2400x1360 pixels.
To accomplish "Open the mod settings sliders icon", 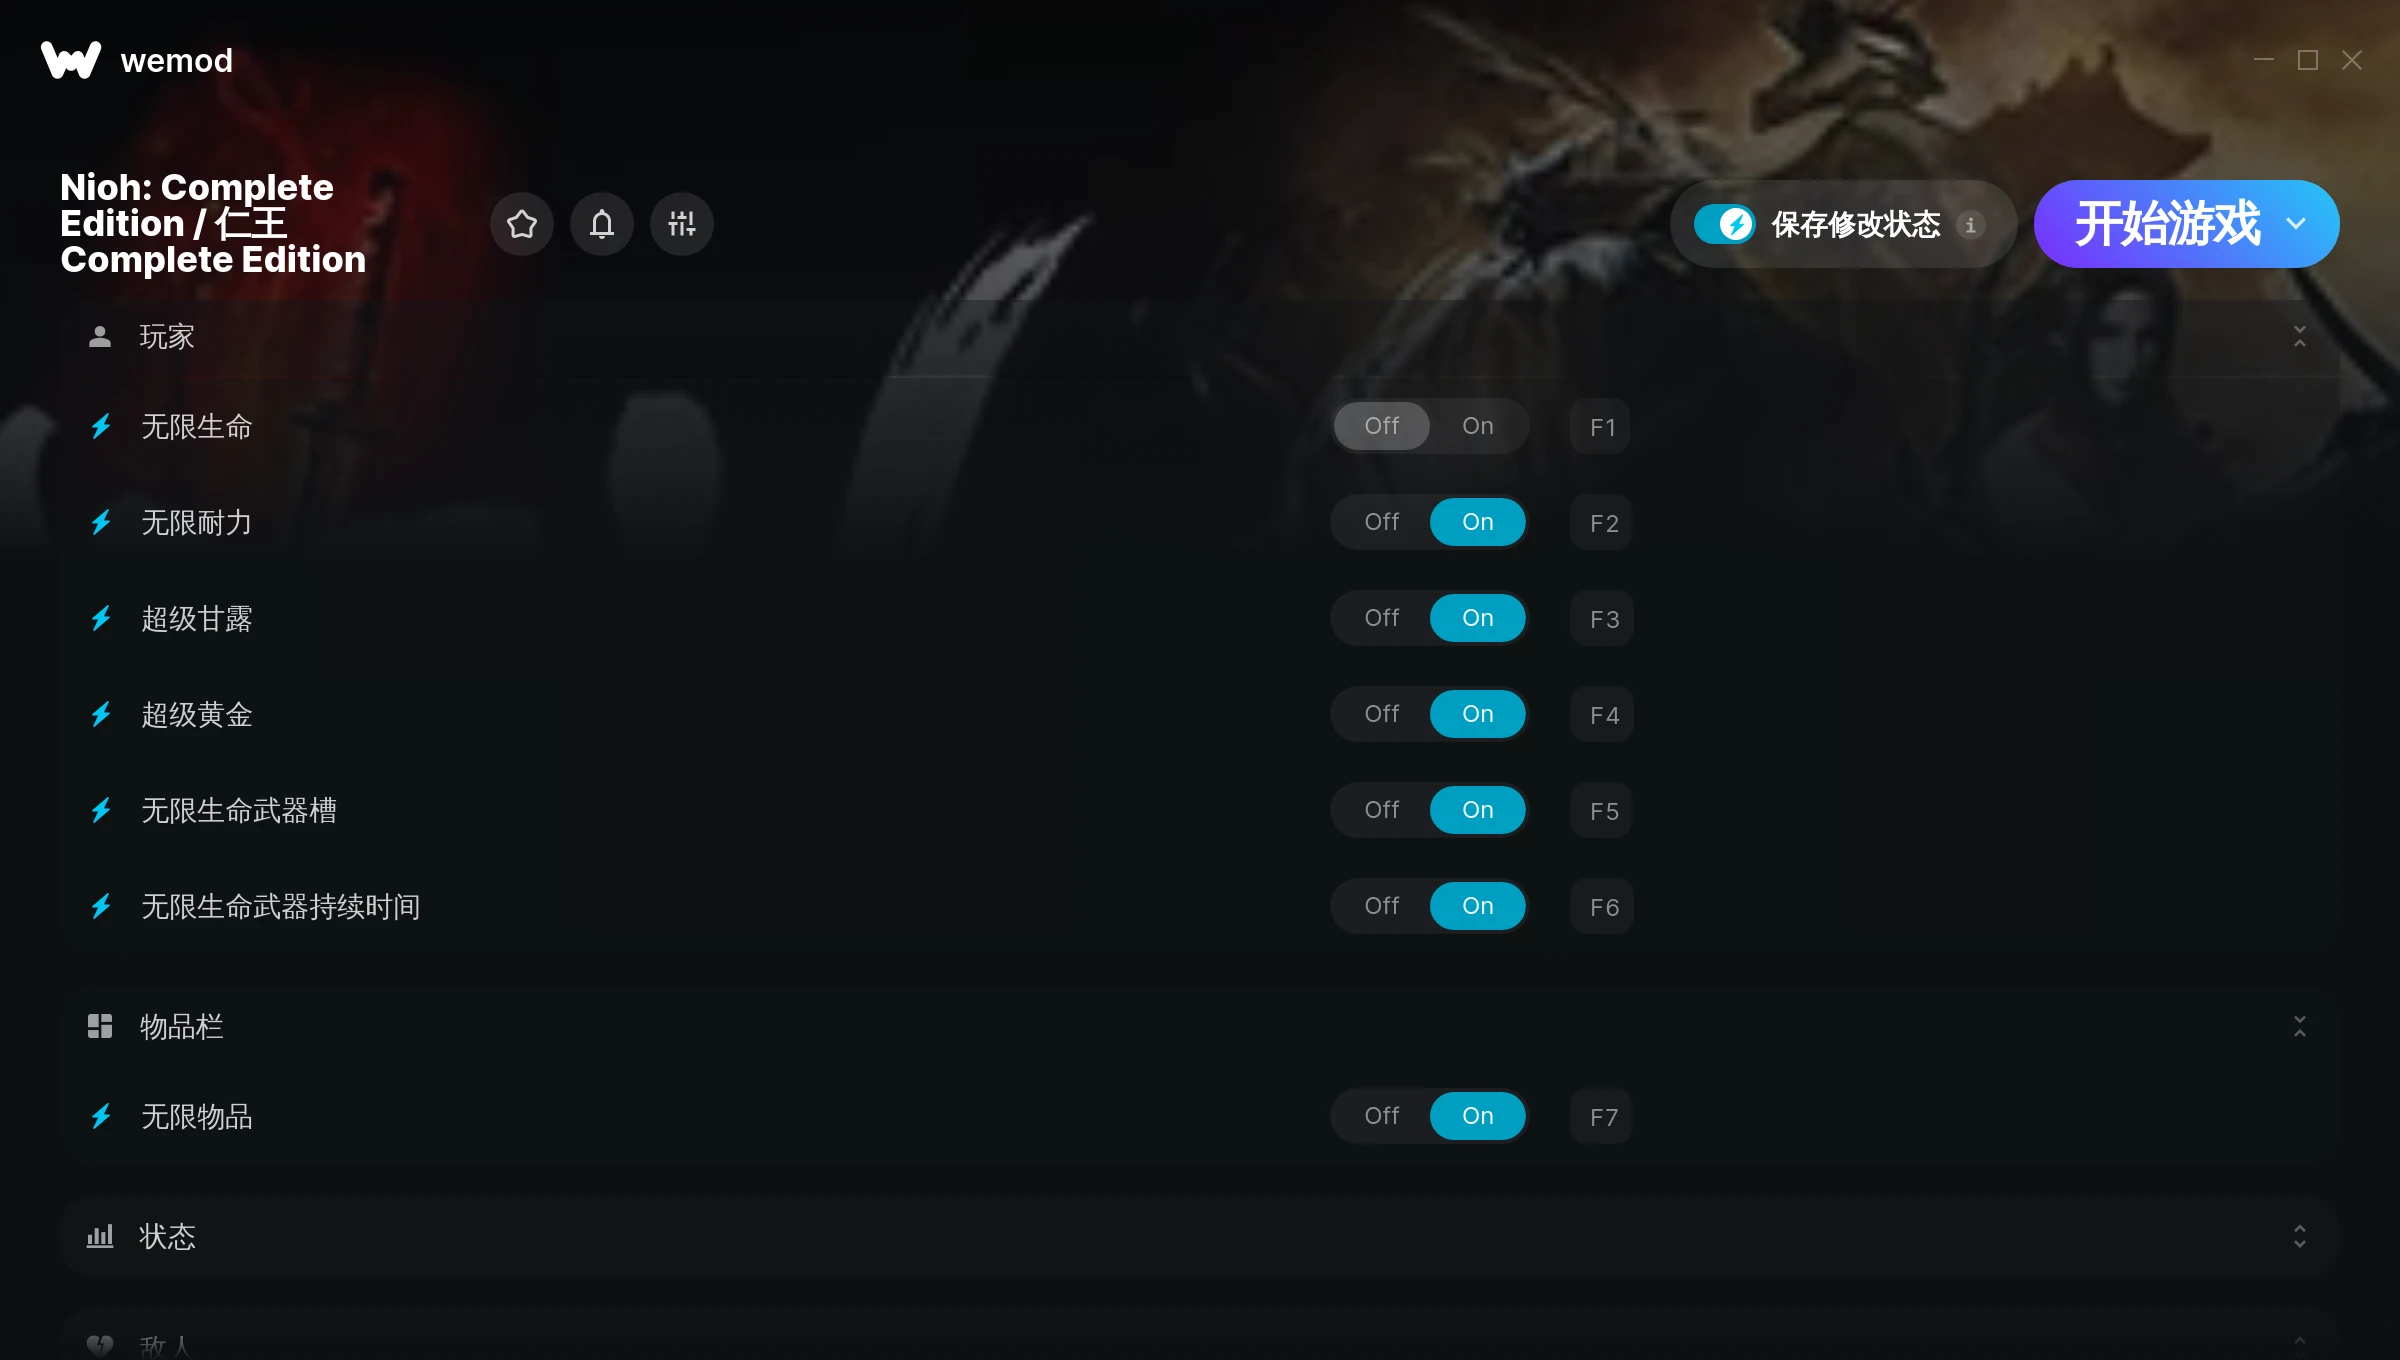I will coord(682,224).
